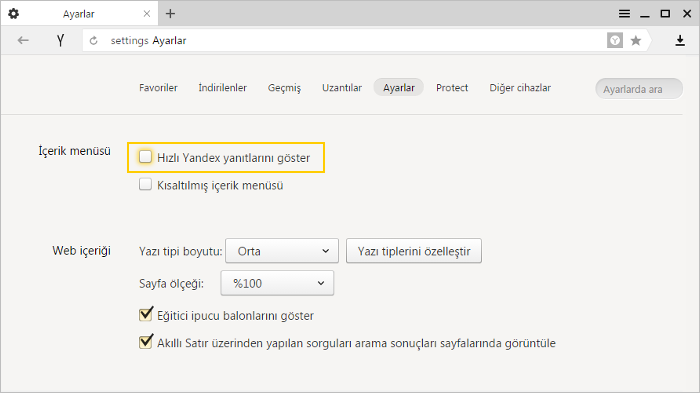Open a new tab with plus icon
Screen dimensions: 700x393
[170, 14]
